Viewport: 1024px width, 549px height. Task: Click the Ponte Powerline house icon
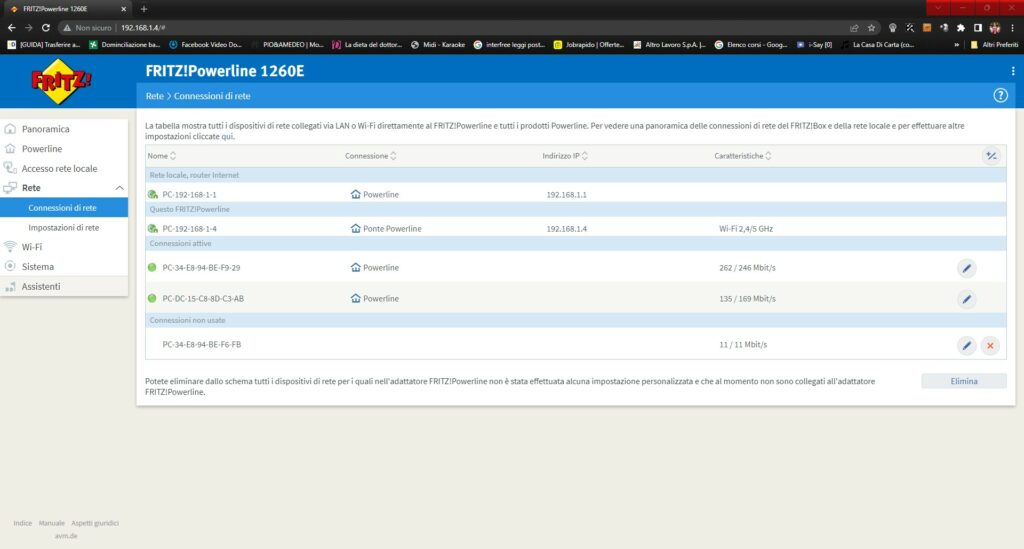355,228
